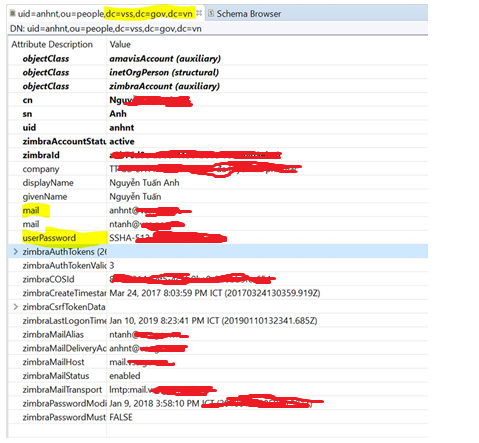Image resolution: width=479 pixels, height=443 pixels.
Task: Select amavisAccount (auxiliary) value
Action: [x=165, y=59]
